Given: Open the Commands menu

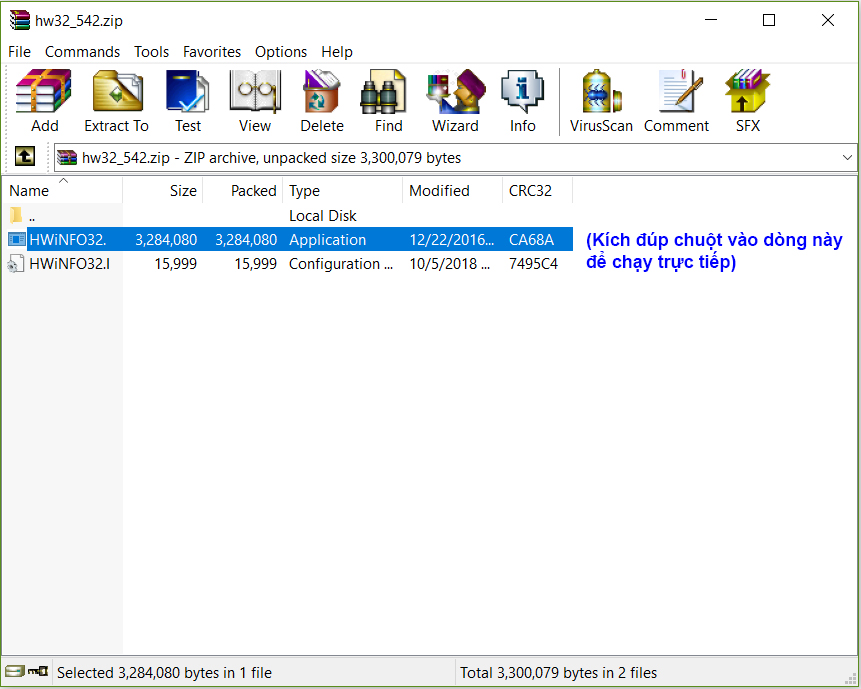Looking at the screenshot, I should (x=82, y=52).
